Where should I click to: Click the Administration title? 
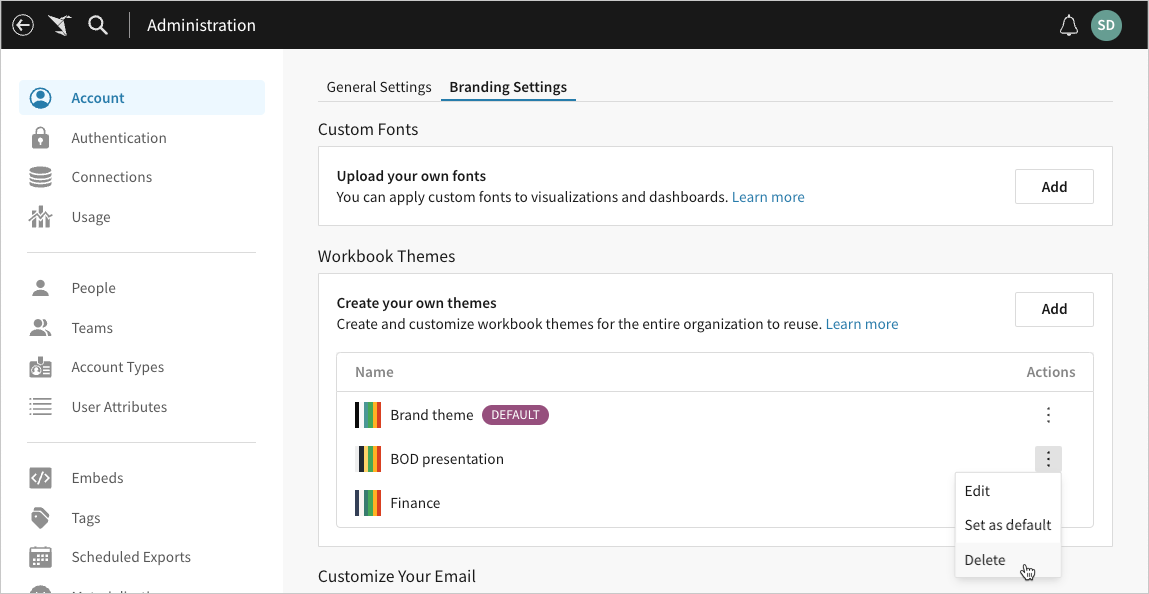[x=202, y=26]
